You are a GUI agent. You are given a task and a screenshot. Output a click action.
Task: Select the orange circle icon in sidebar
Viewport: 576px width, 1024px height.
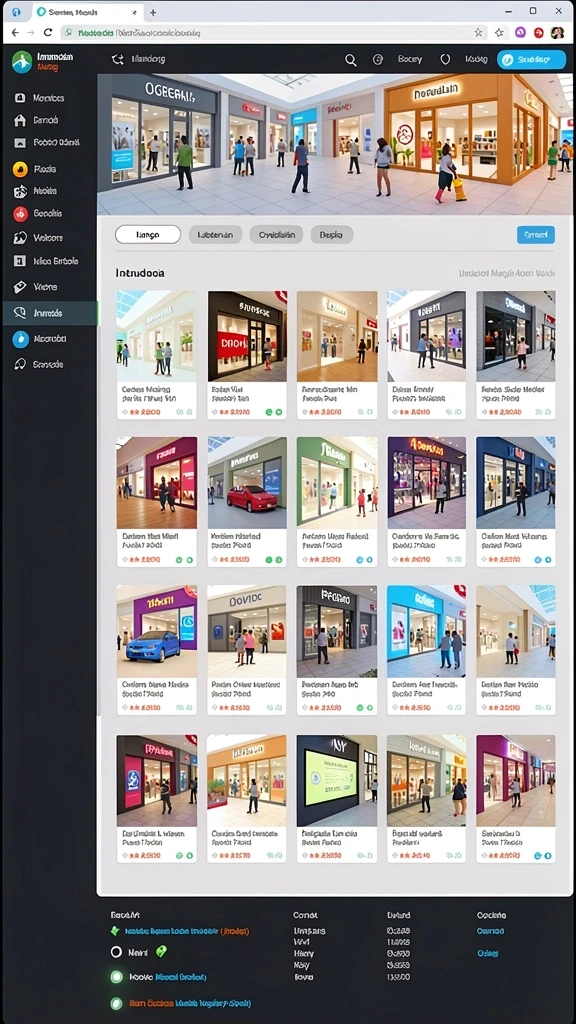(x=20, y=169)
